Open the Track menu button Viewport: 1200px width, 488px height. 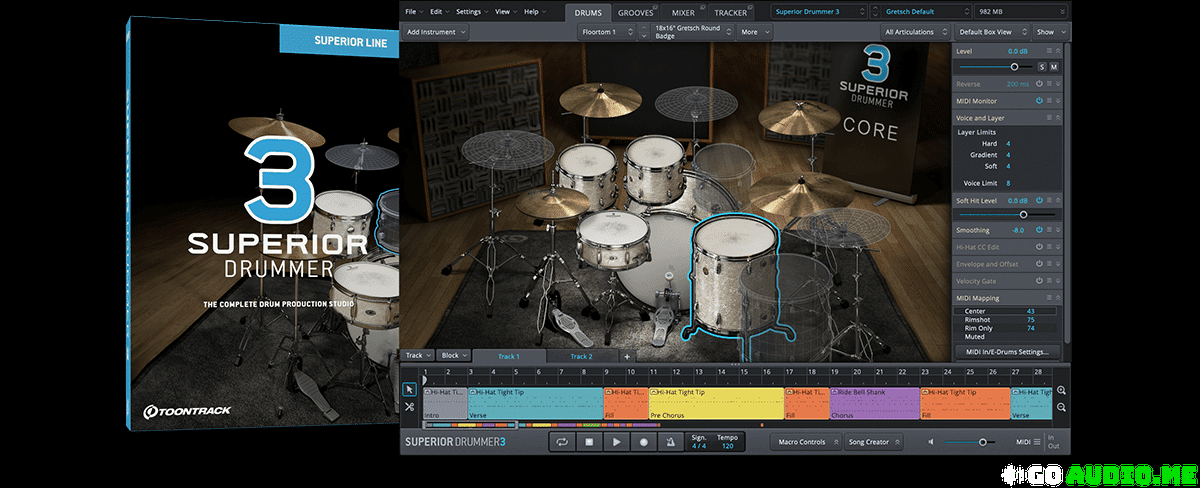[416, 356]
